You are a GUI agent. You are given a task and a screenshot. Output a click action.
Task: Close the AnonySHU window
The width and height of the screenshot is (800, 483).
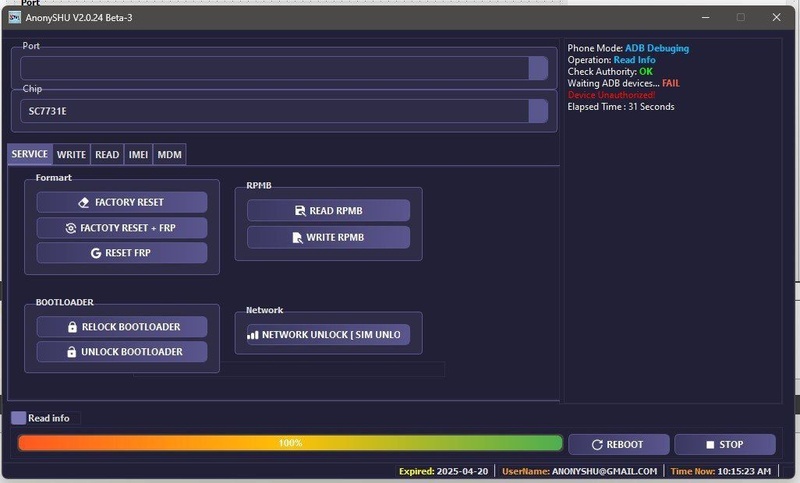tap(777, 17)
